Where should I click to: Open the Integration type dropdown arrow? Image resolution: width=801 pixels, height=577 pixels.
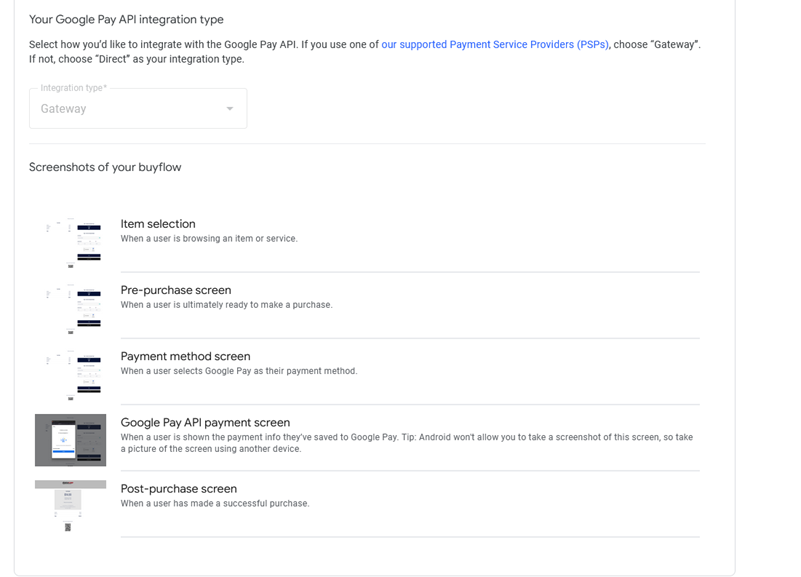click(230, 109)
